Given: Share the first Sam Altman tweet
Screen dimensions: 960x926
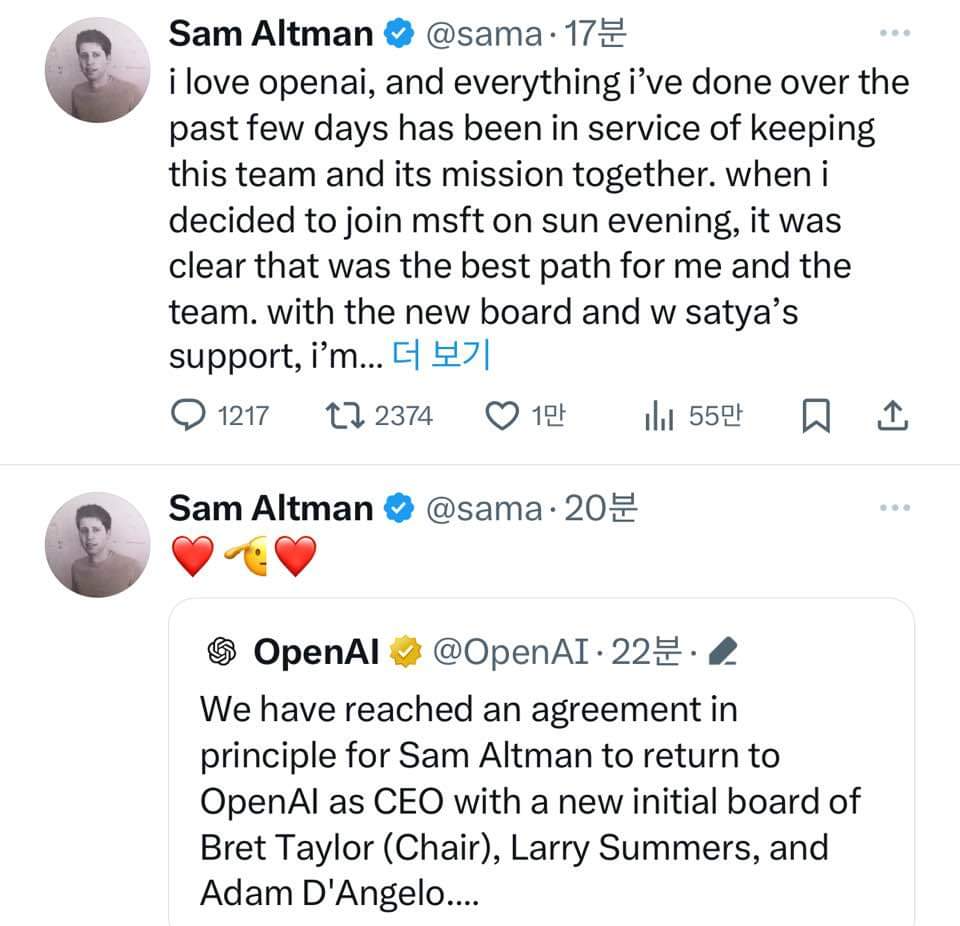Looking at the screenshot, I should click(x=891, y=416).
